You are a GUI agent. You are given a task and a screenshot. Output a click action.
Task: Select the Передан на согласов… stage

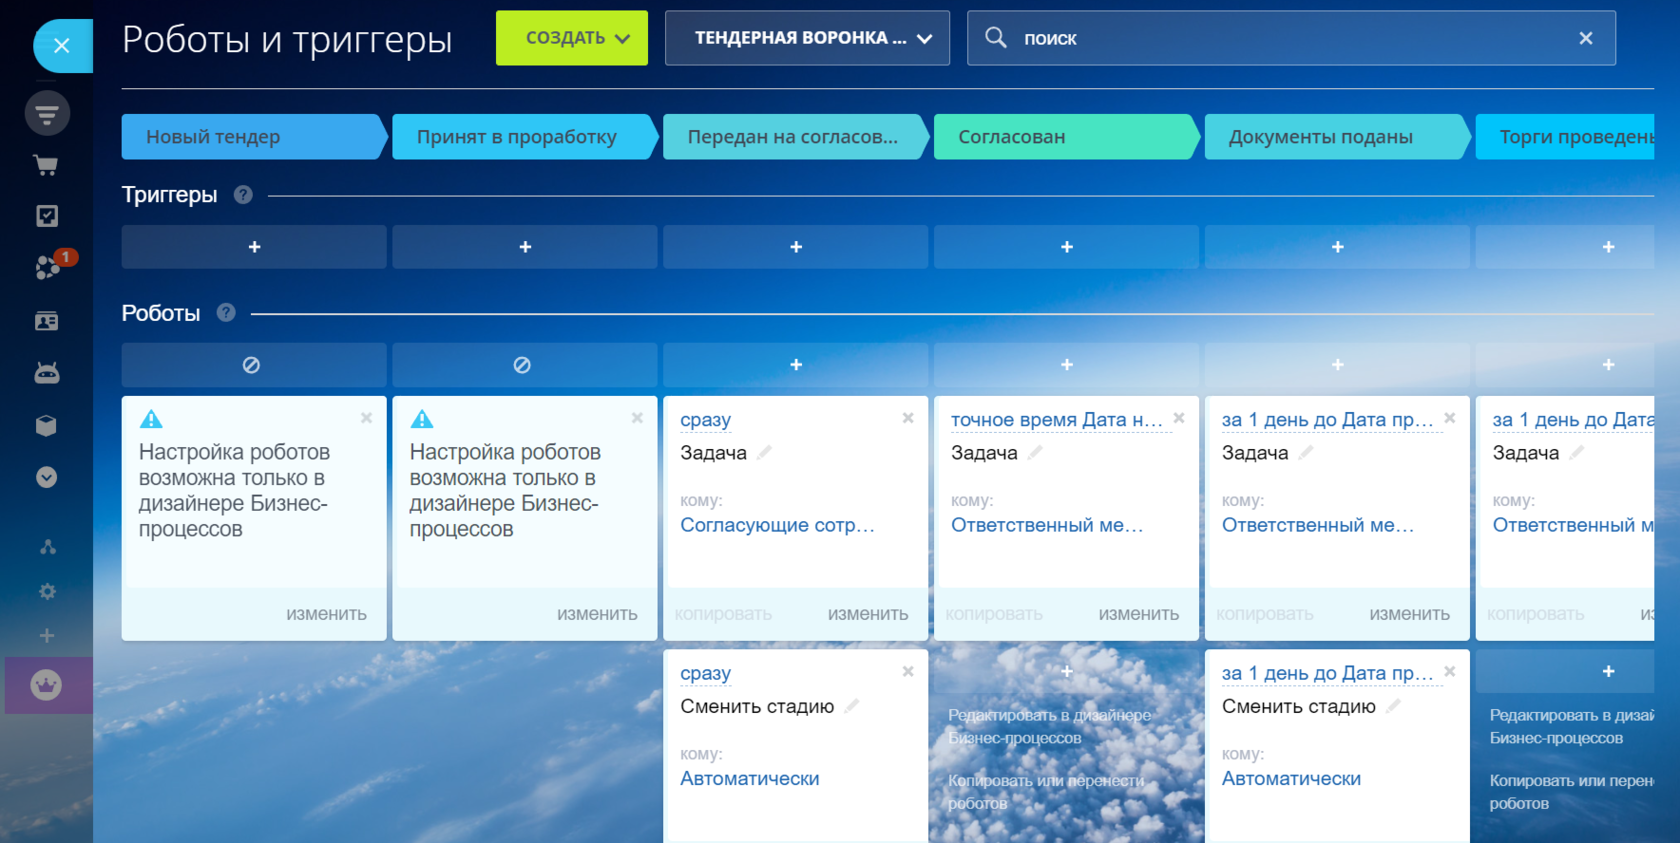click(796, 137)
